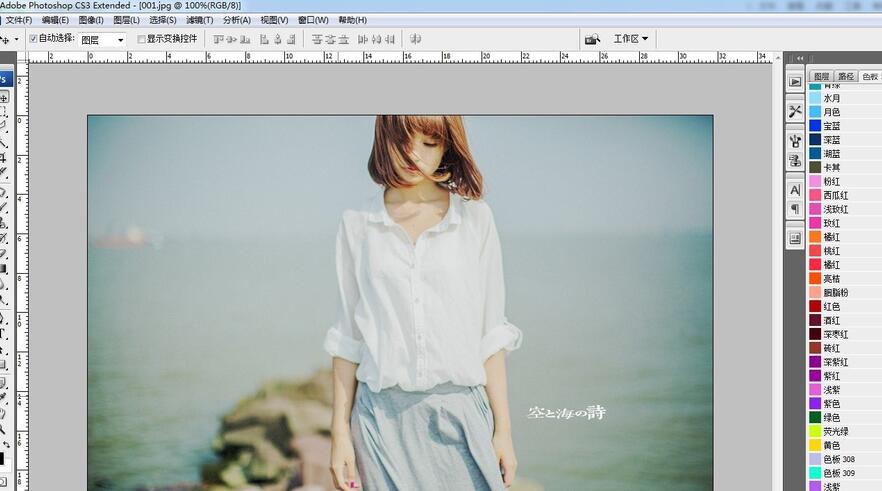882x491 pixels.
Task: Toggle the 自动选择 checkbox
Action: [x=33, y=39]
